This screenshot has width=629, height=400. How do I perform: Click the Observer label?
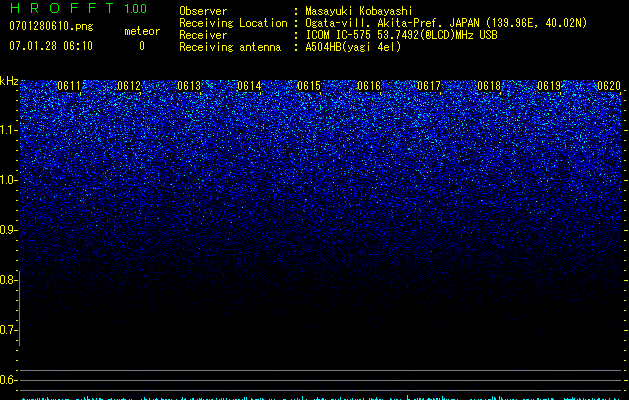point(203,11)
